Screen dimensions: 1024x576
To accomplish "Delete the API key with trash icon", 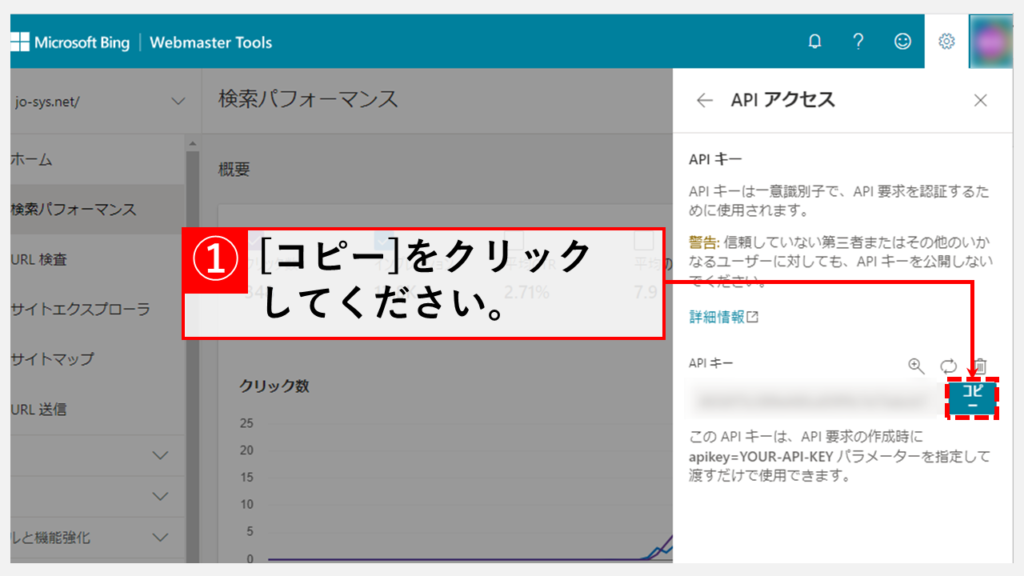I will [980, 366].
